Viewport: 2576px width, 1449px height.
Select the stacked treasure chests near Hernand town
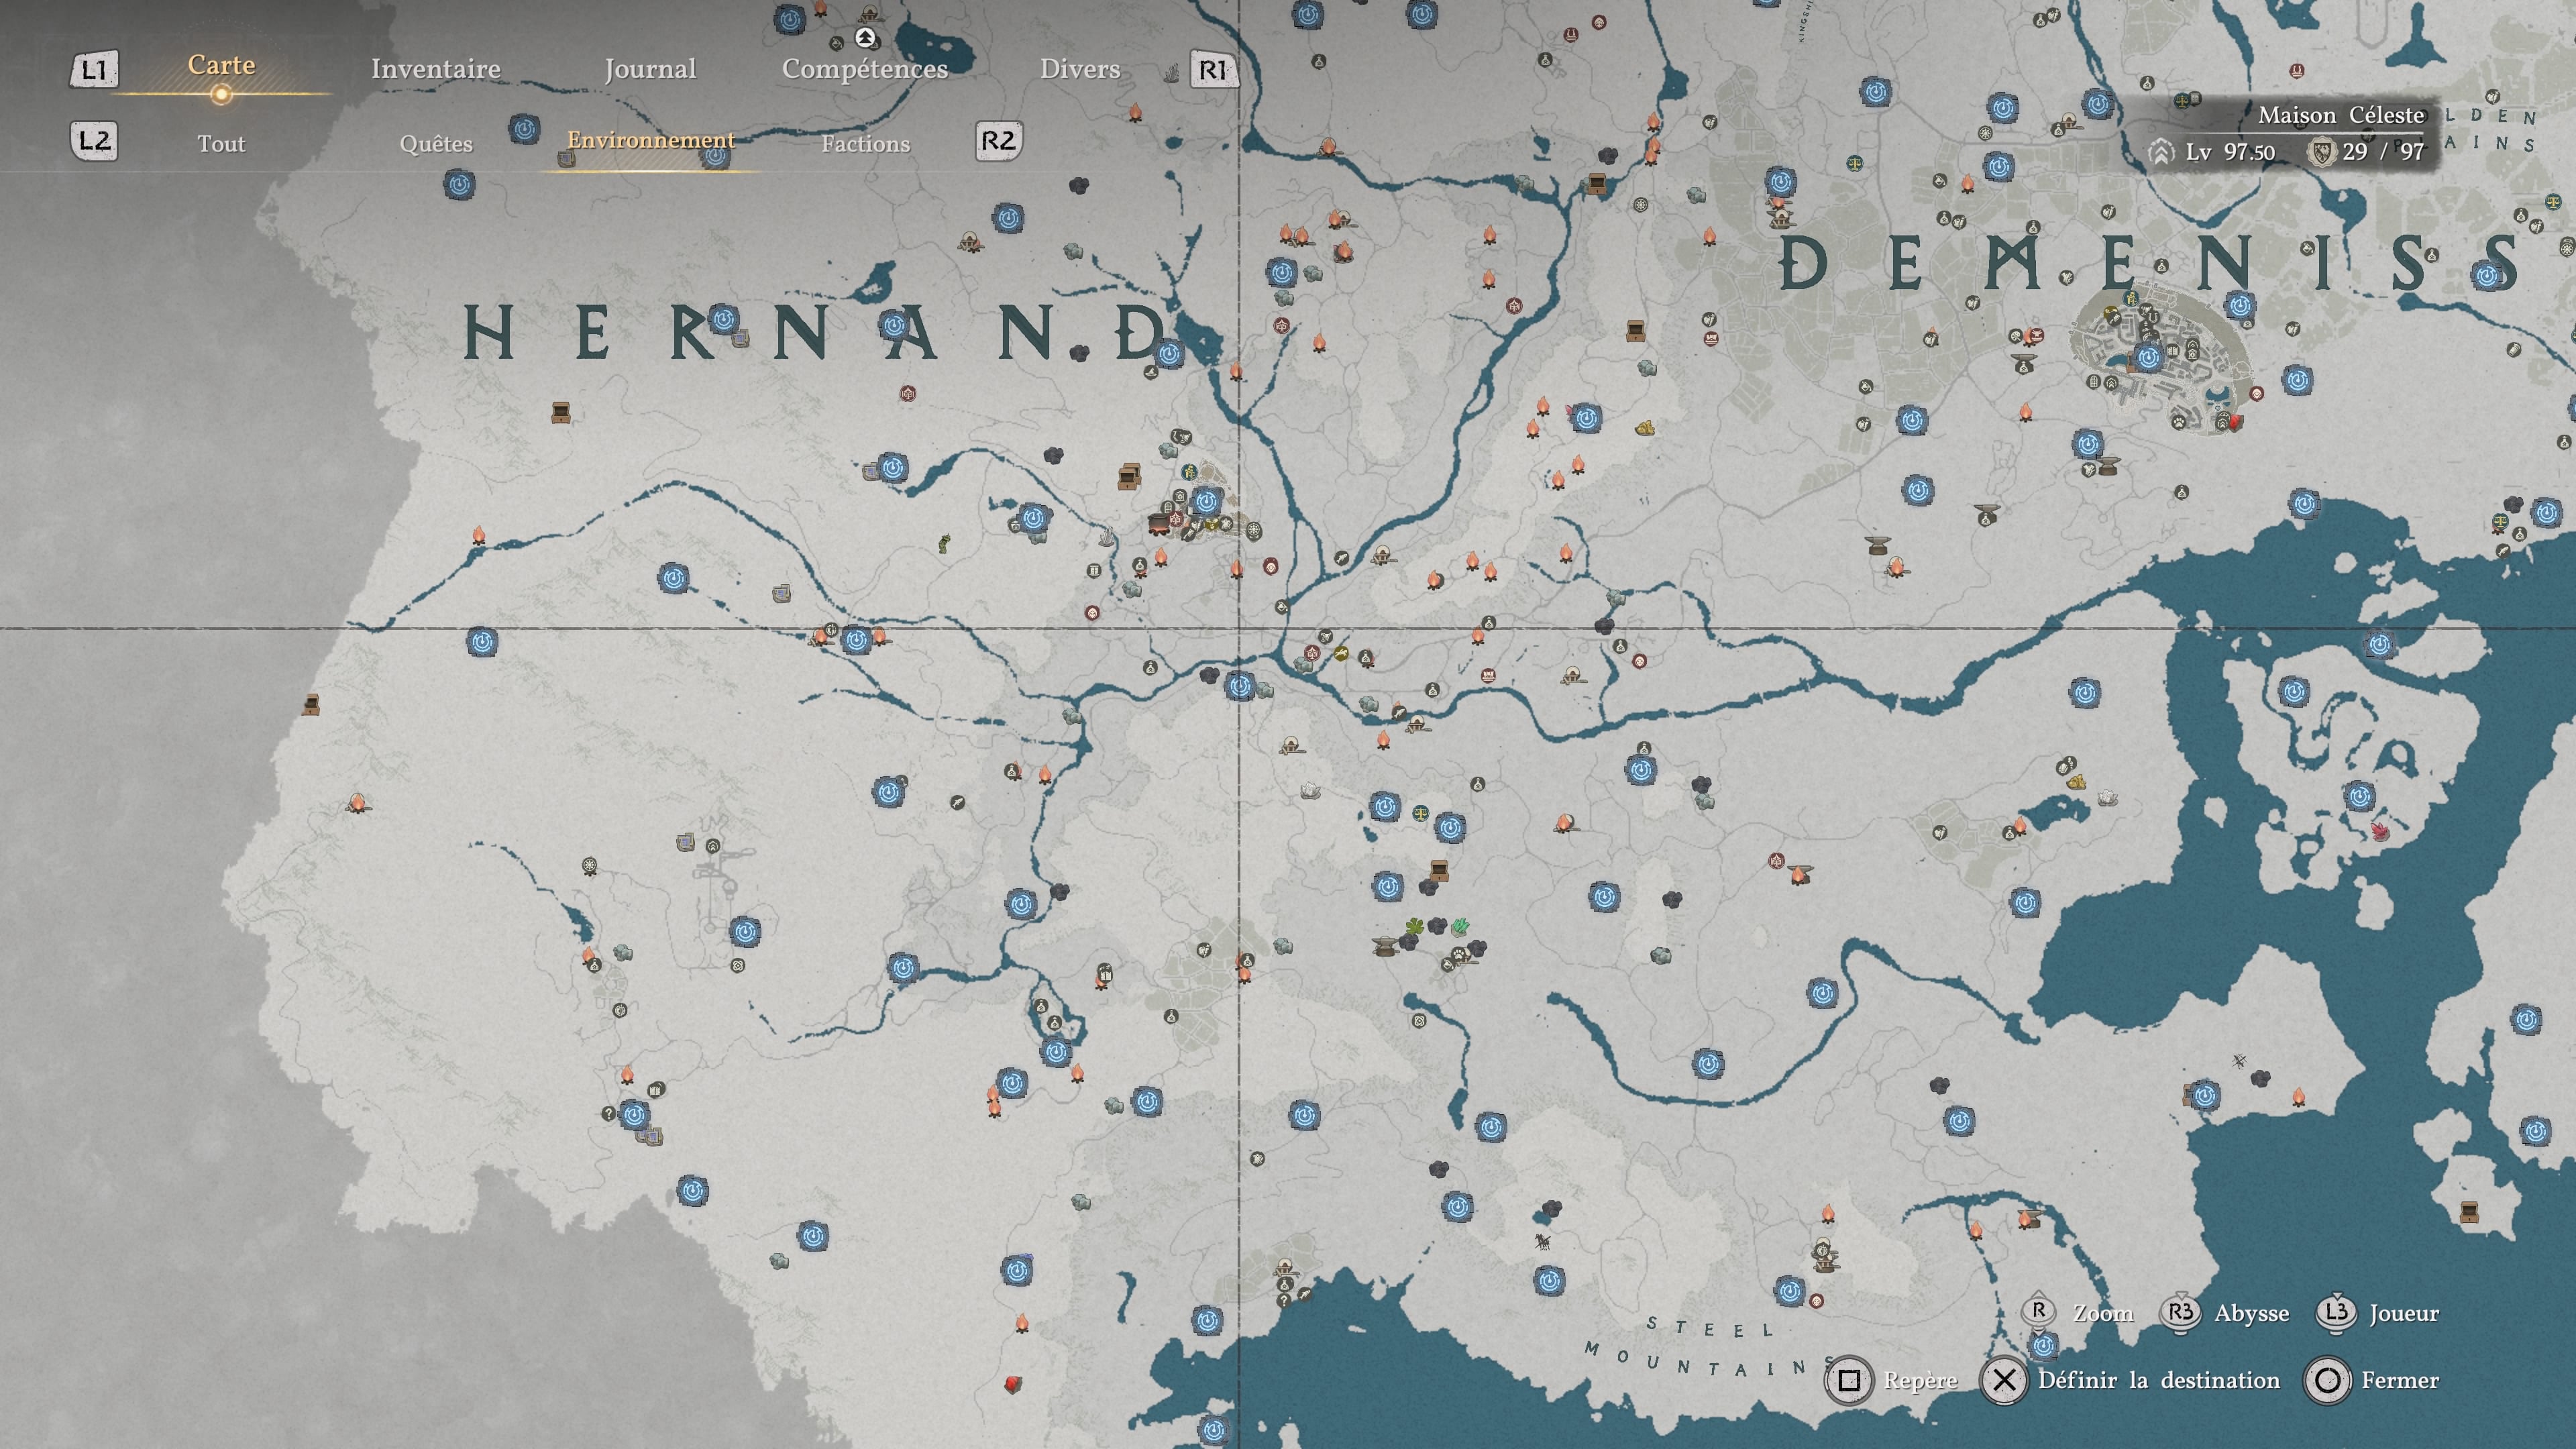[x=1129, y=477]
